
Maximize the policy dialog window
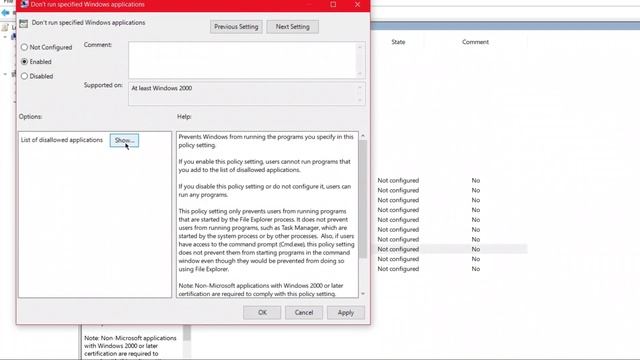click(x=333, y=4)
